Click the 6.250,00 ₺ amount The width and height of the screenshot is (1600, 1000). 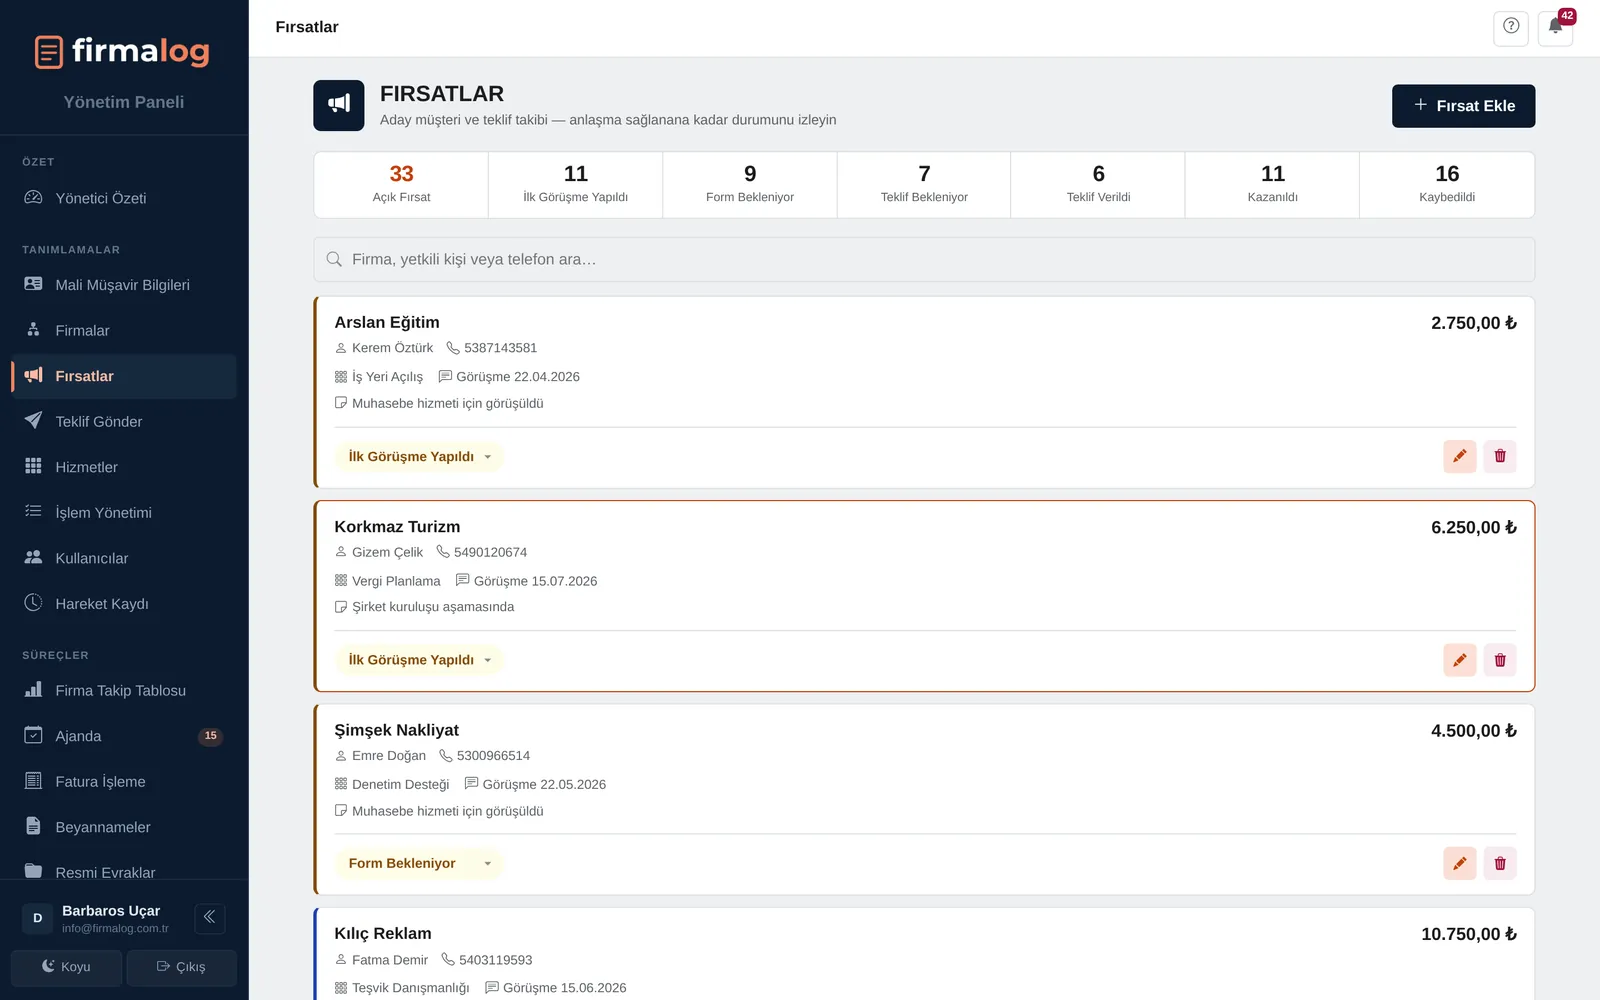1474,527
